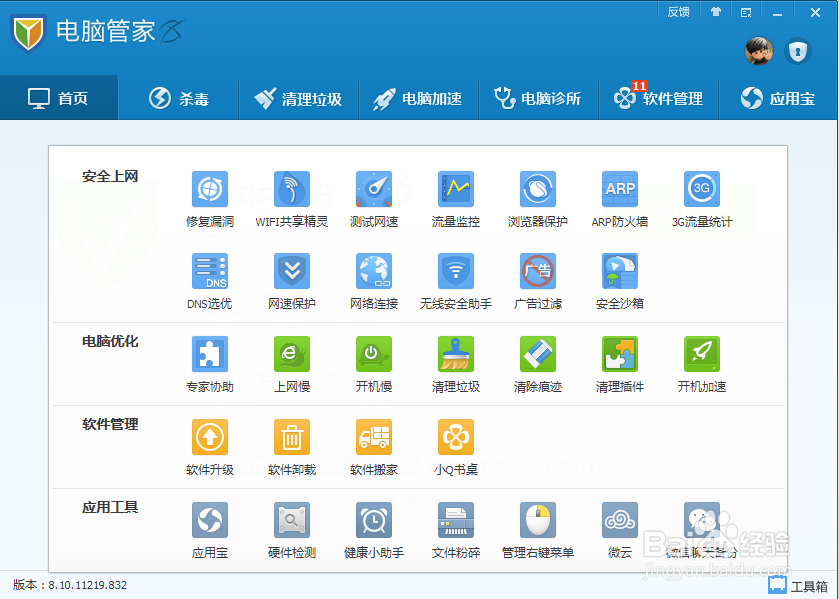
Task: Open 清除痕迹 eraser tool
Action: 538,354
